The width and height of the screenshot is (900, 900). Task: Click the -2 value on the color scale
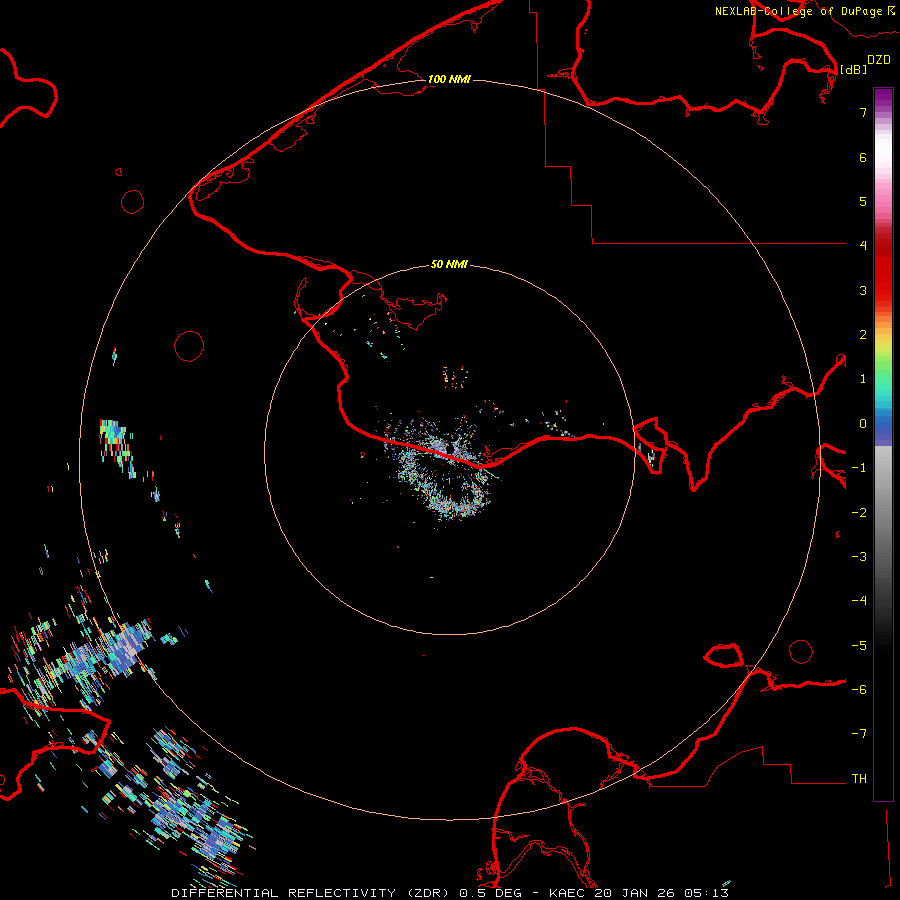859,513
